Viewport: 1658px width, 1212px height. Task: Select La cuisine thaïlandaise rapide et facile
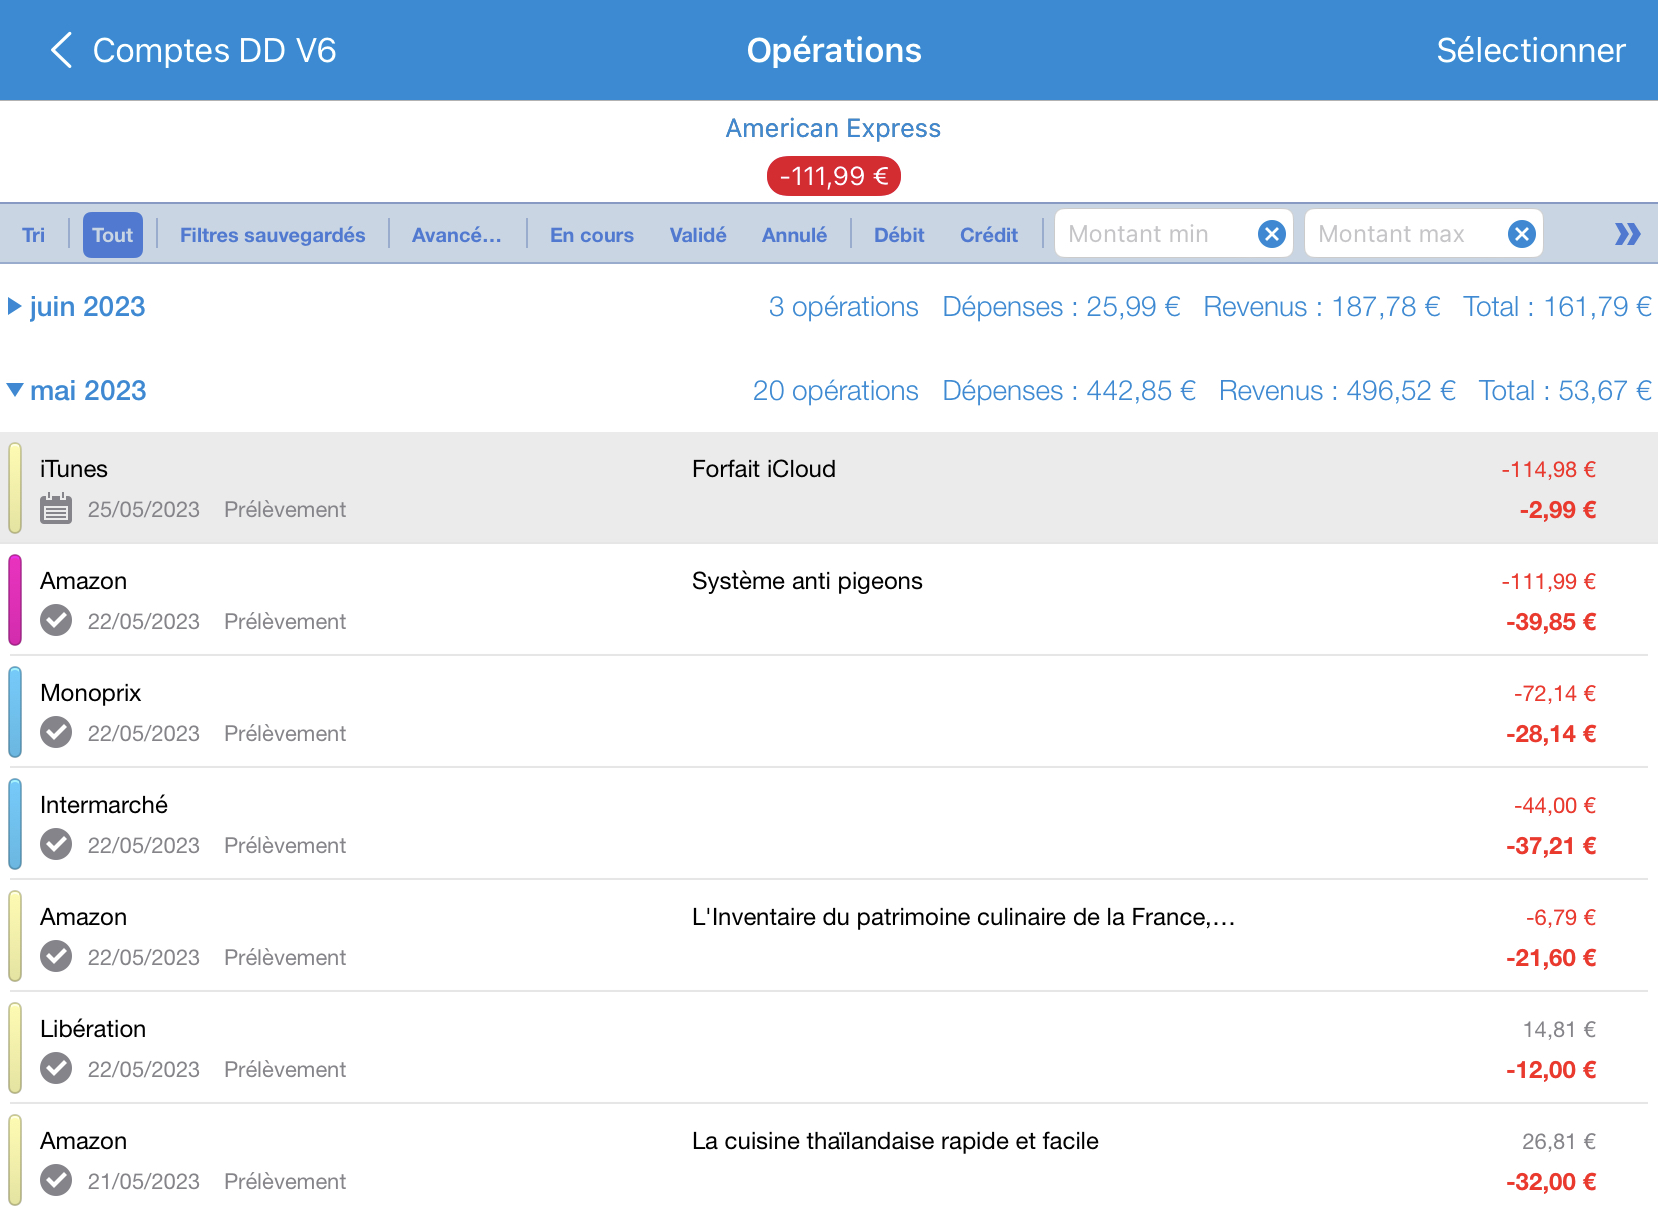coord(895,1141)
